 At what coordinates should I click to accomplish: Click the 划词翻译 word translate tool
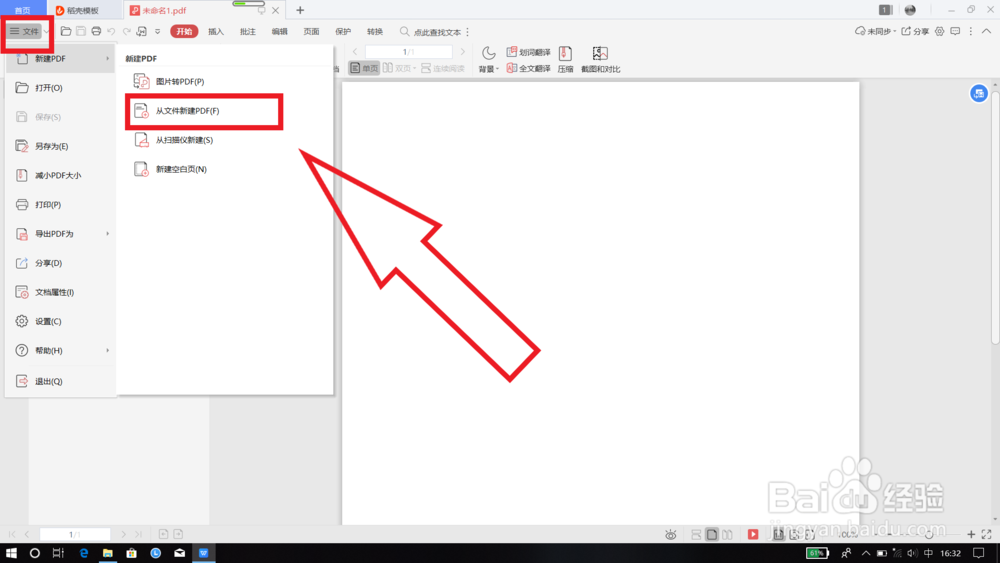pyautogui.click(x=528, y=52)
